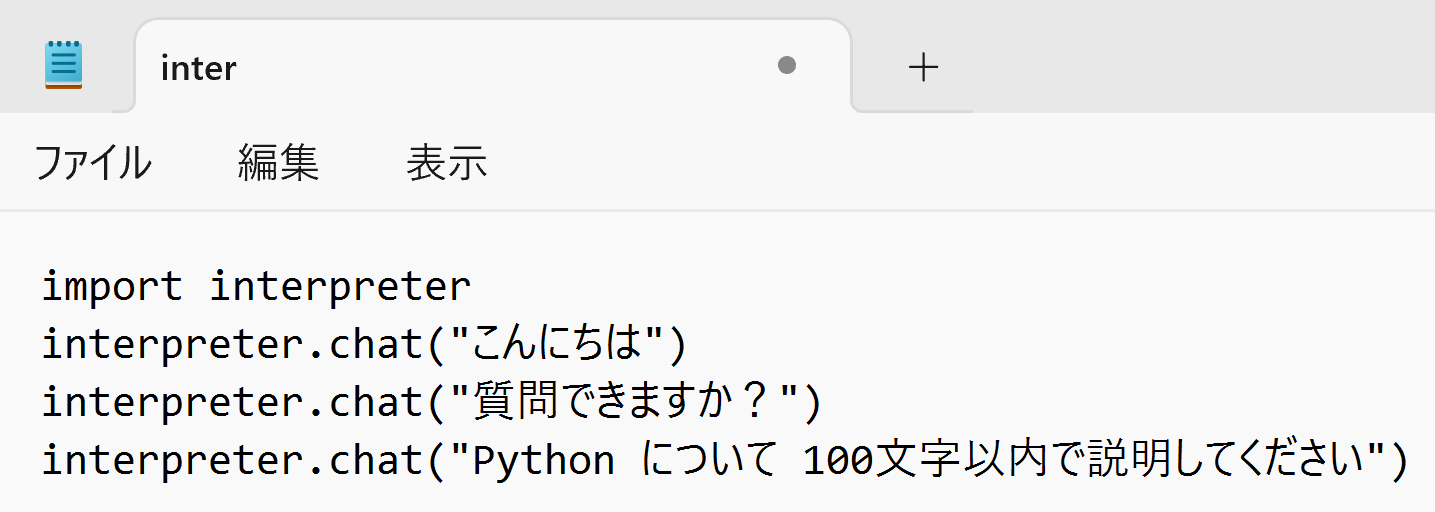The width and height of the screenshot is (1435, 512).
Task: Place cursor on the word "Python"
Action: click(x=543, y=461)
